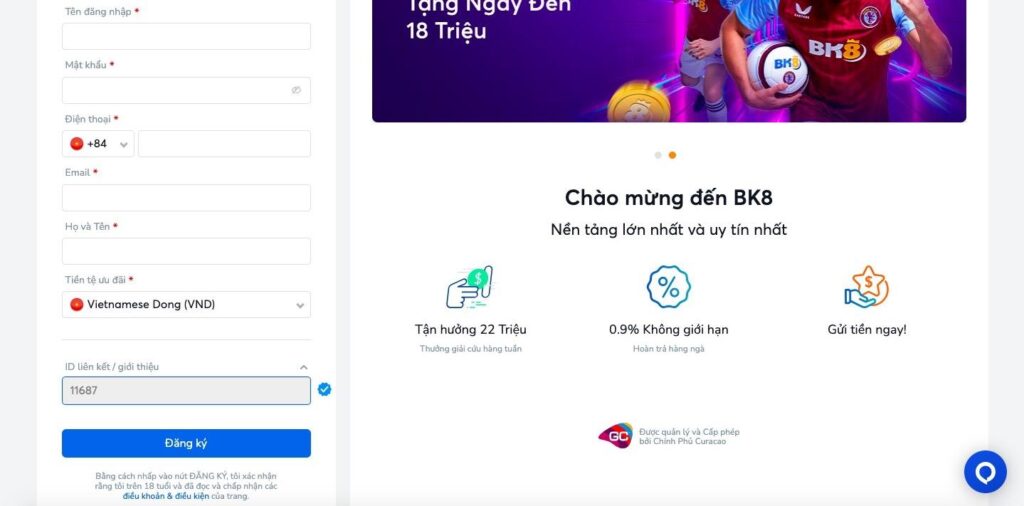The width and height of the screenshot is (1024, 506).
Task: Click the Tận hưởng 22 Triệu cash hand icon
Action: 470,287
